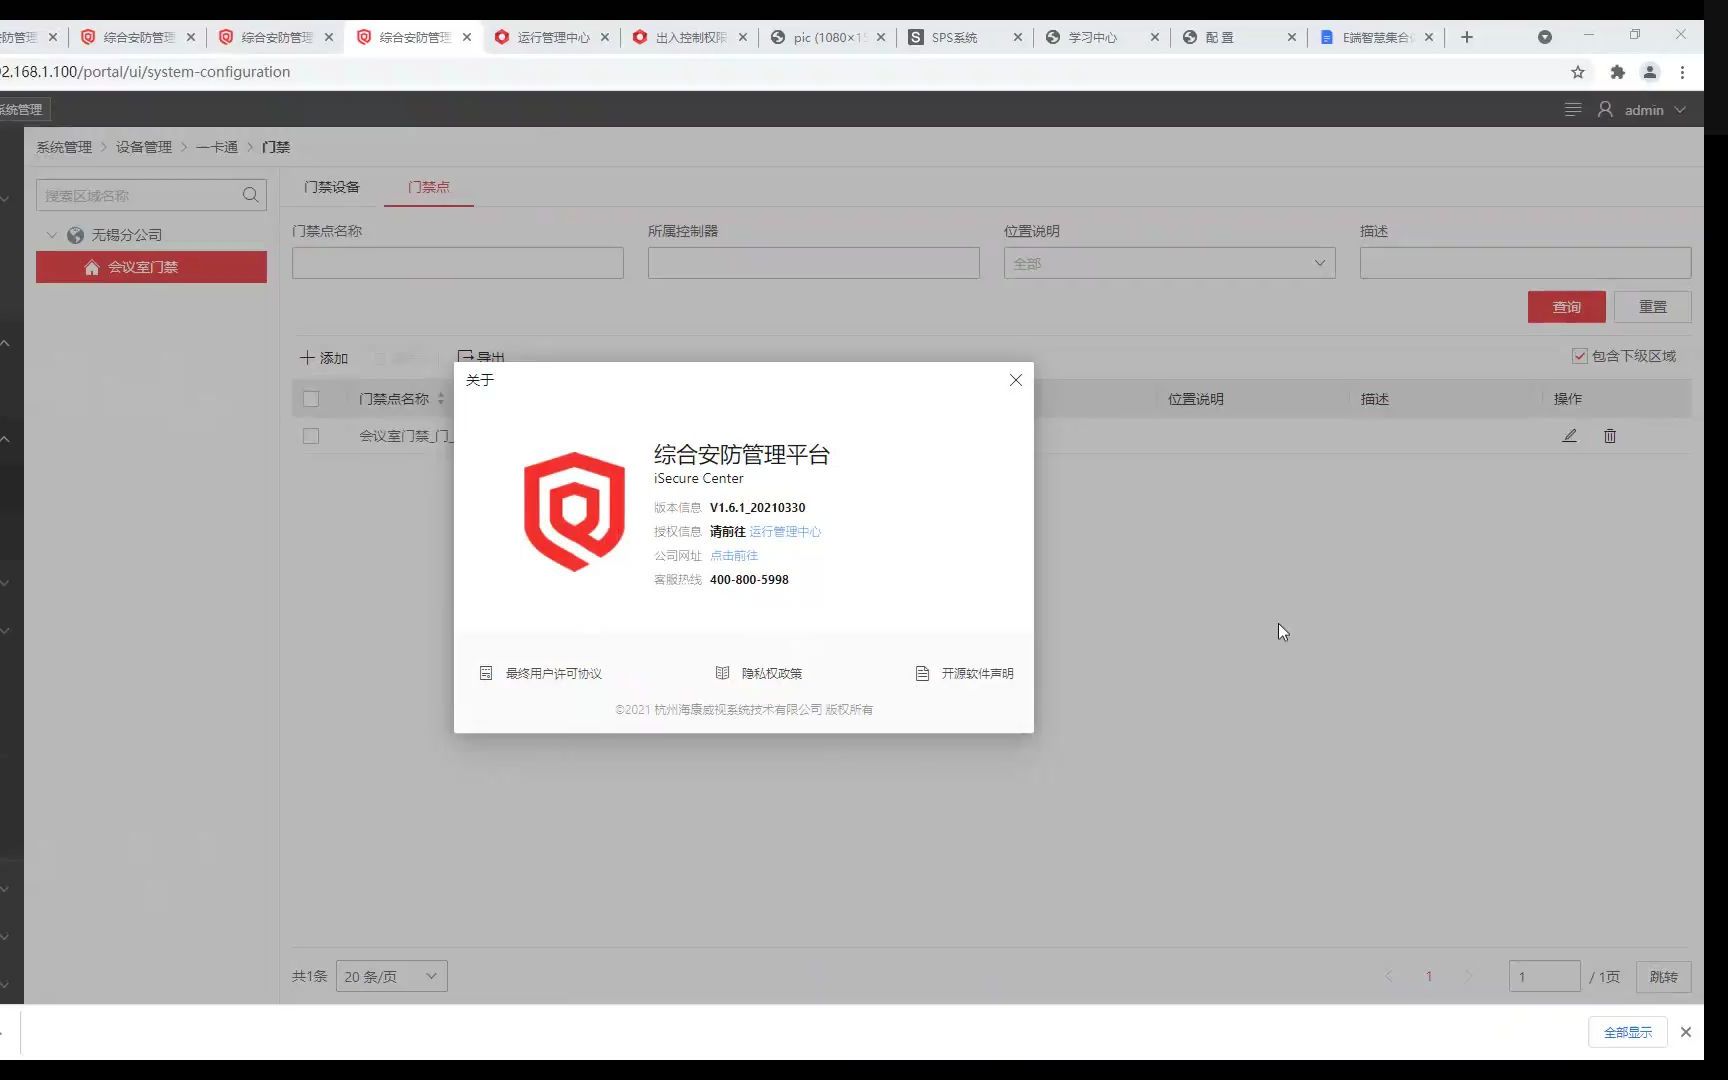Close the 关于 about dialog

[1015, 380]
